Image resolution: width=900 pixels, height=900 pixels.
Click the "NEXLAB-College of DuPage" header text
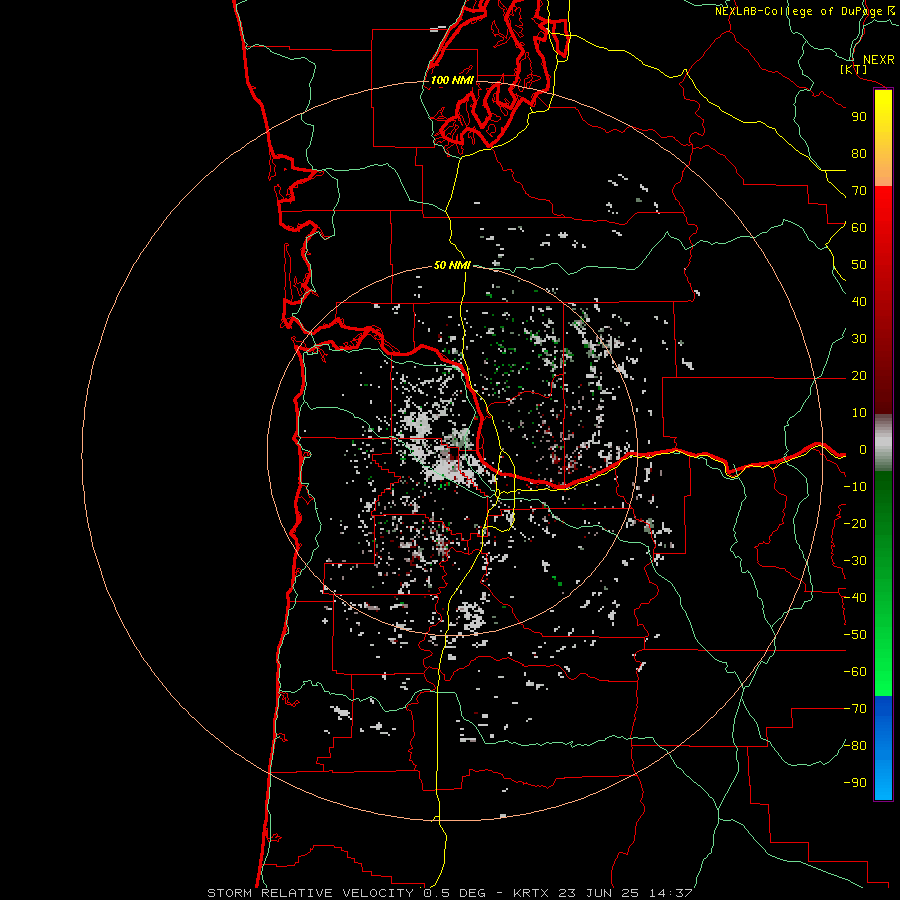click(x=798, y=11)
